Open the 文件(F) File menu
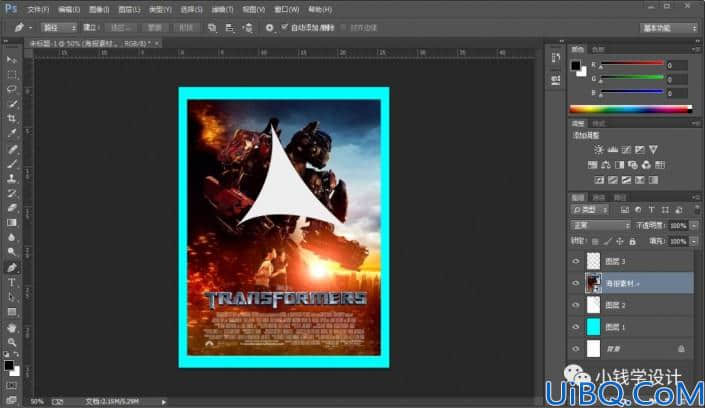This screenshot has width=705, height=408. (38, 9)
